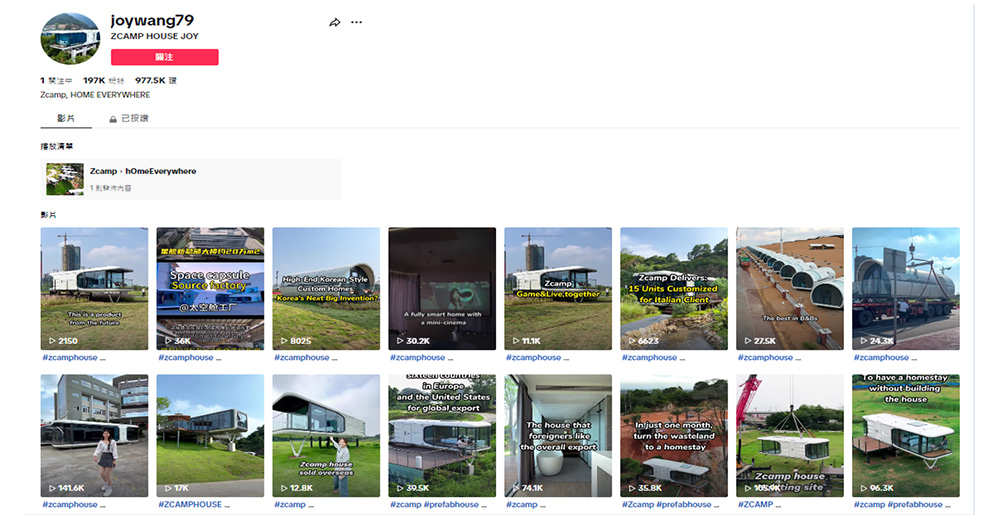
Task: Click #Zcamp #prefabhouse caption under 35.8K video
Action: pyautogui.click(x=671, y=504)
